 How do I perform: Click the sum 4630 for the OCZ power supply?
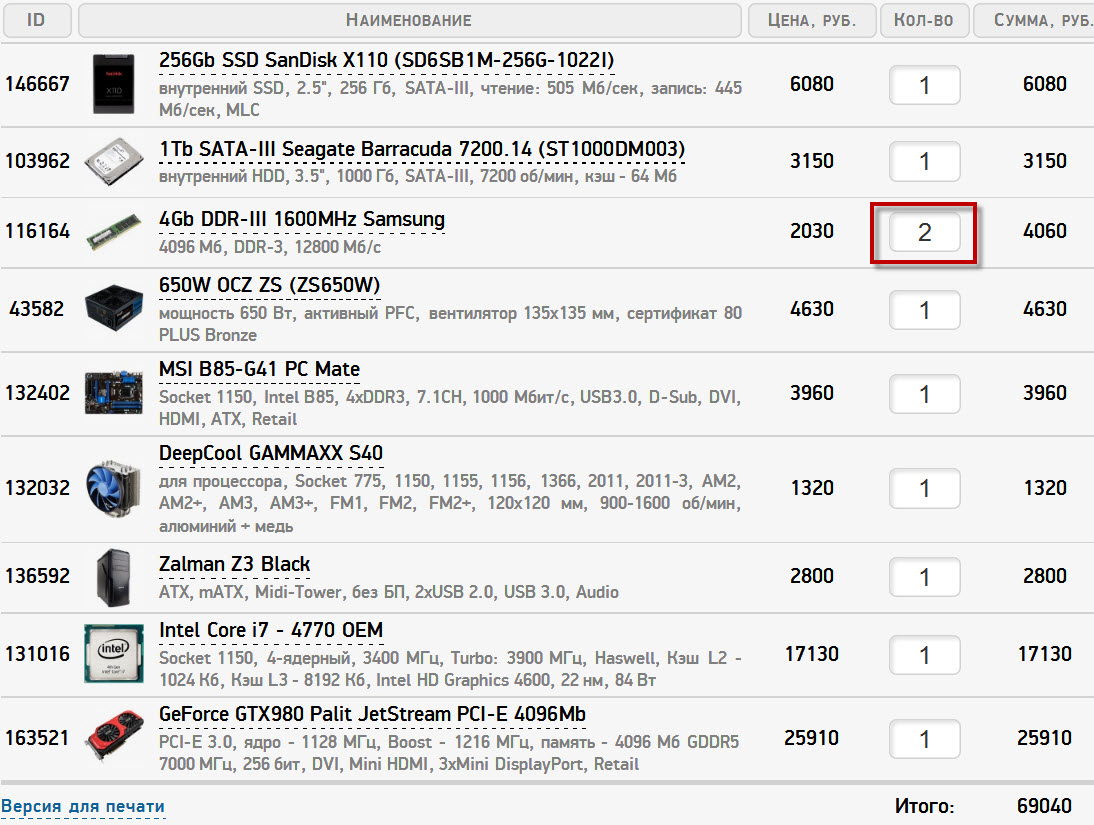pos(1044,309)
